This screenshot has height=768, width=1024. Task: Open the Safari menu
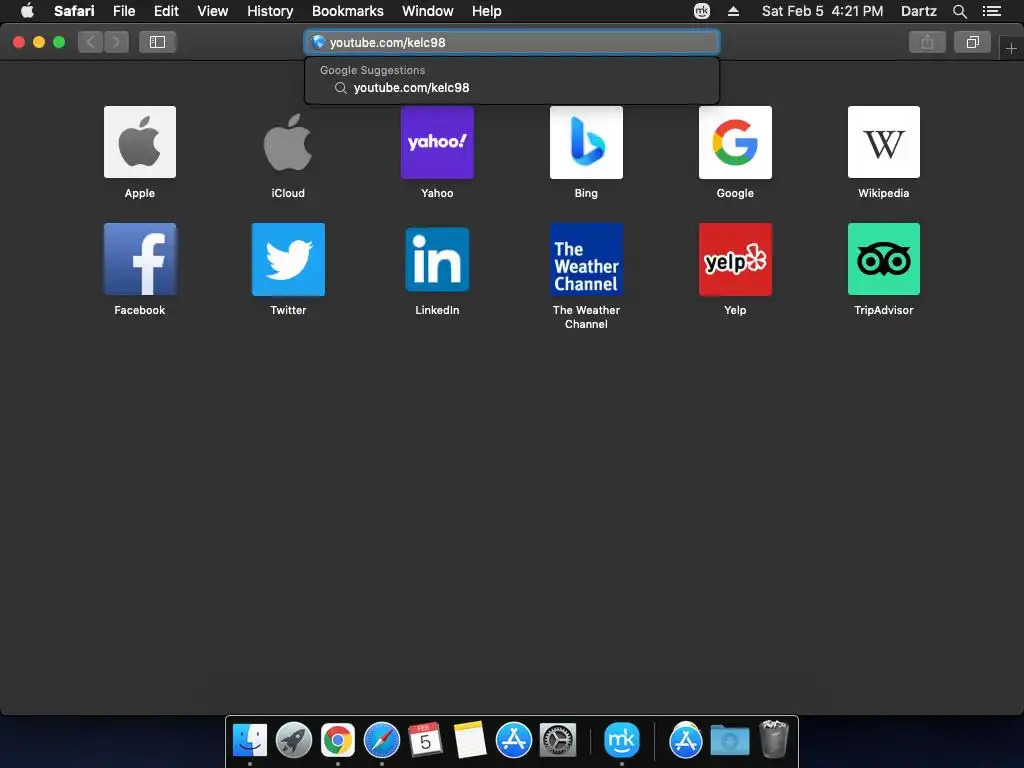pos(74,11)
